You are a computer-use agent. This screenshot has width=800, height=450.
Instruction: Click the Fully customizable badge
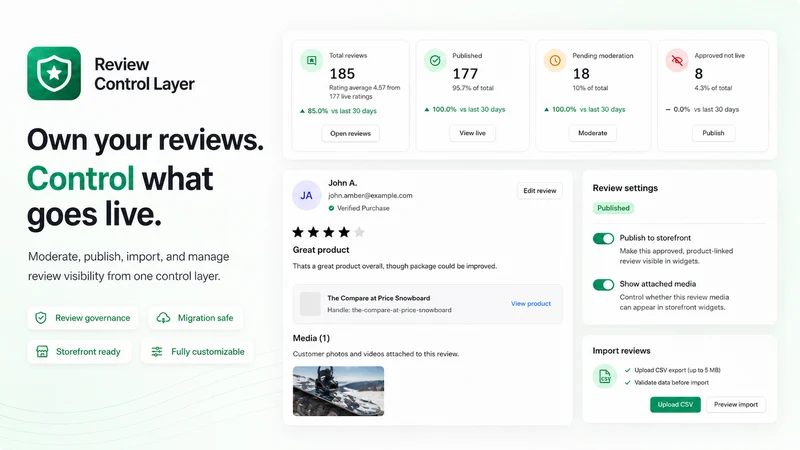point(198,352)
